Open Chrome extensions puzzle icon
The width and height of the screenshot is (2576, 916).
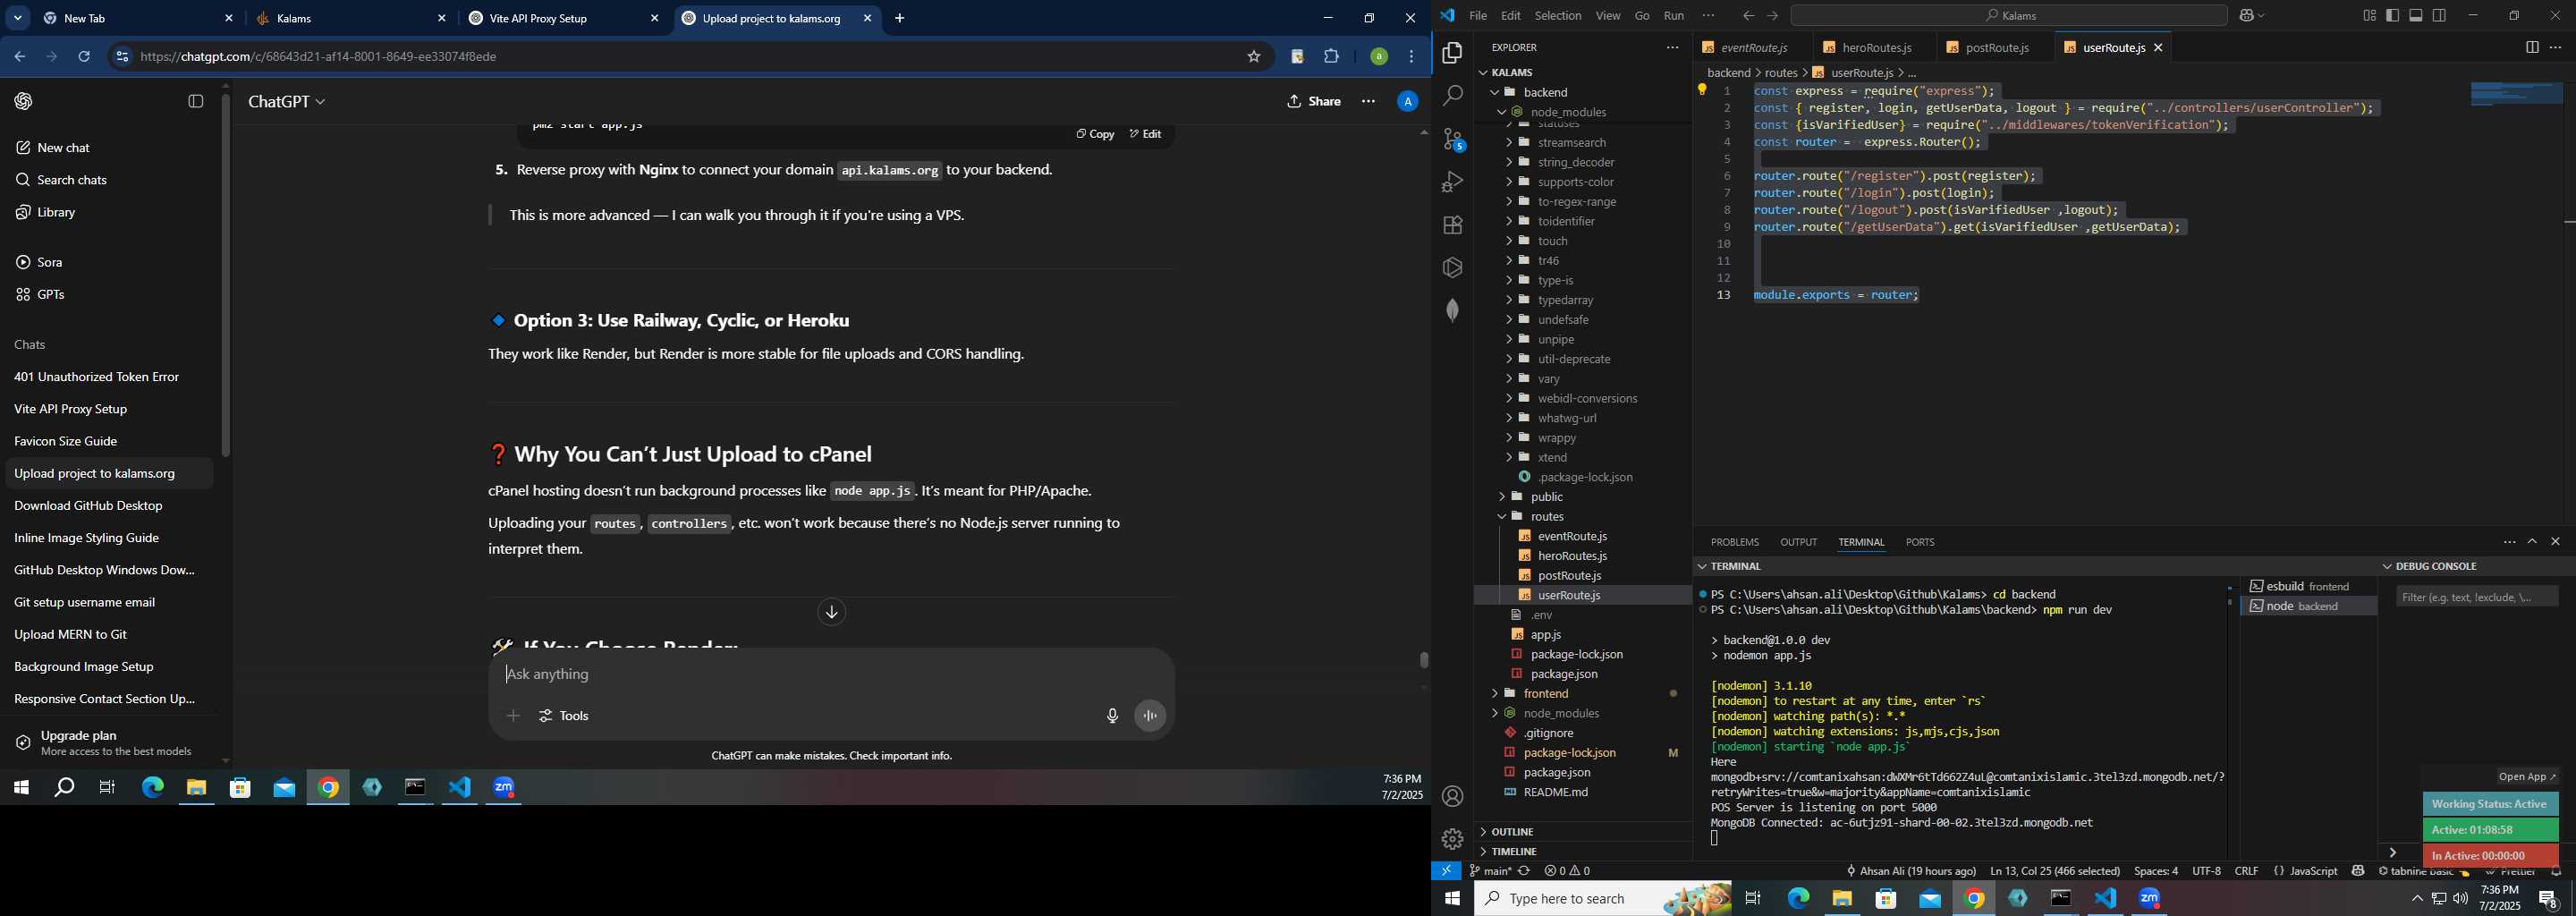coord(1331,57)
